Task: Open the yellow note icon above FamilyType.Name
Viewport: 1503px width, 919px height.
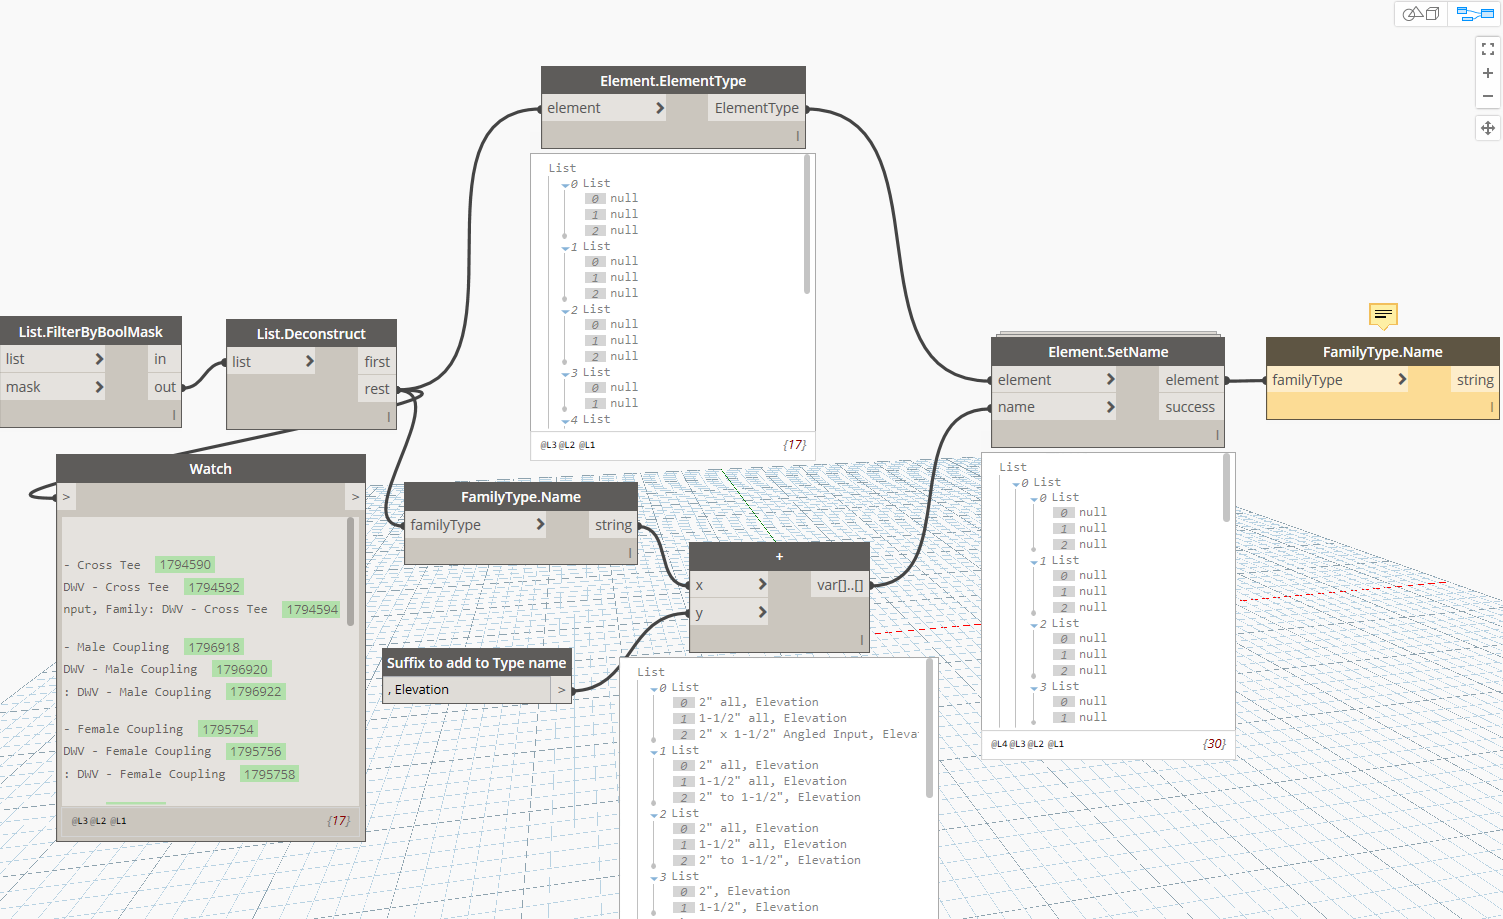Action: tap(1383, 315)
